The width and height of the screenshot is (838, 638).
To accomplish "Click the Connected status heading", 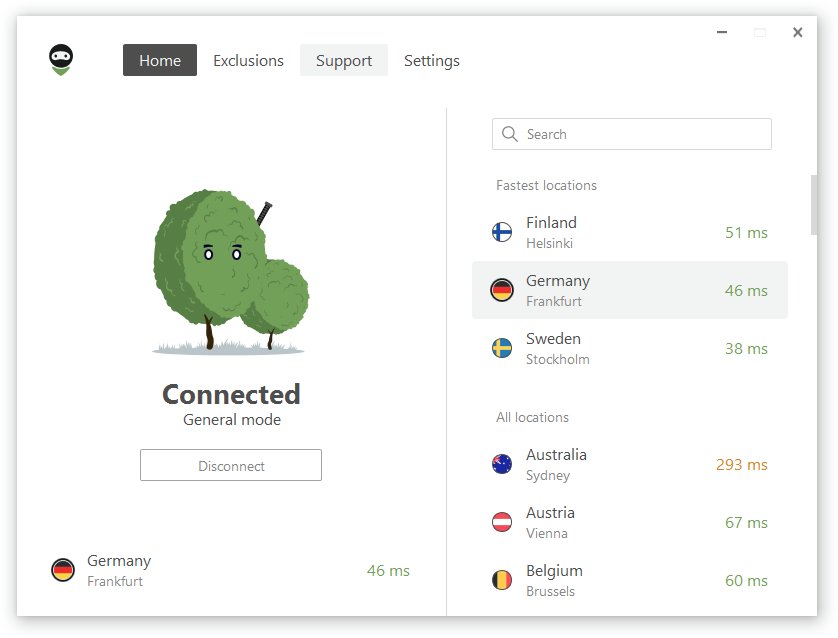I will 231,394.
